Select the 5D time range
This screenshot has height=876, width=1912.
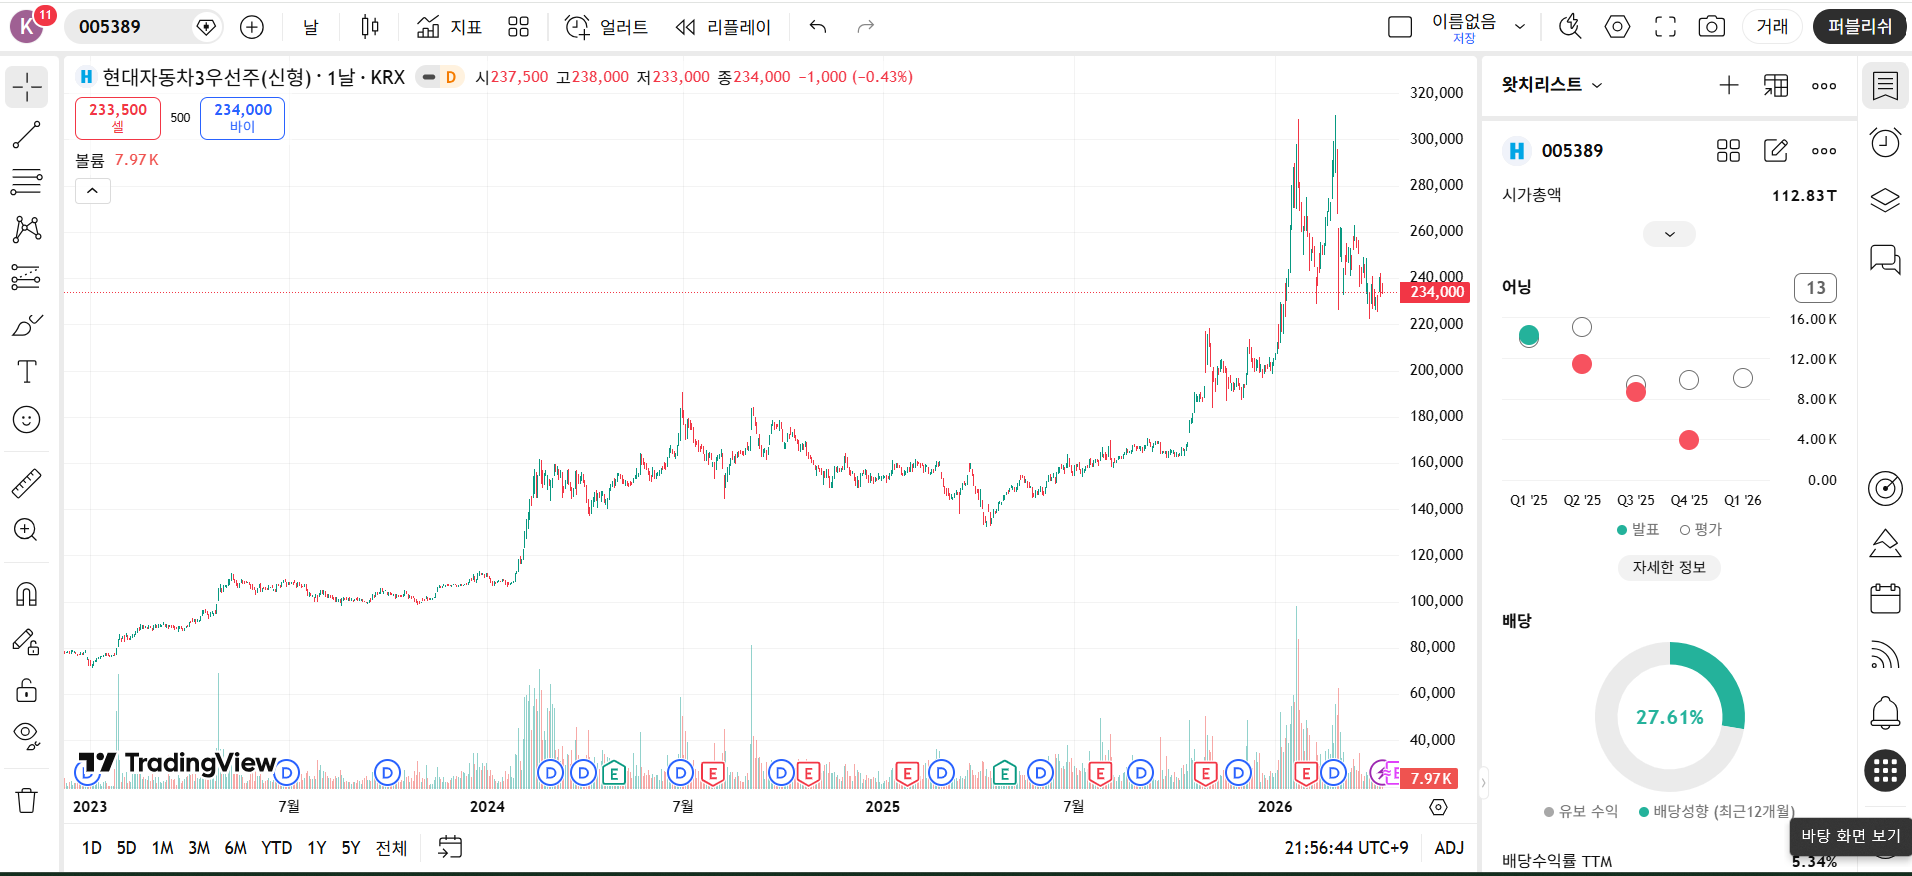click(126, 848)
